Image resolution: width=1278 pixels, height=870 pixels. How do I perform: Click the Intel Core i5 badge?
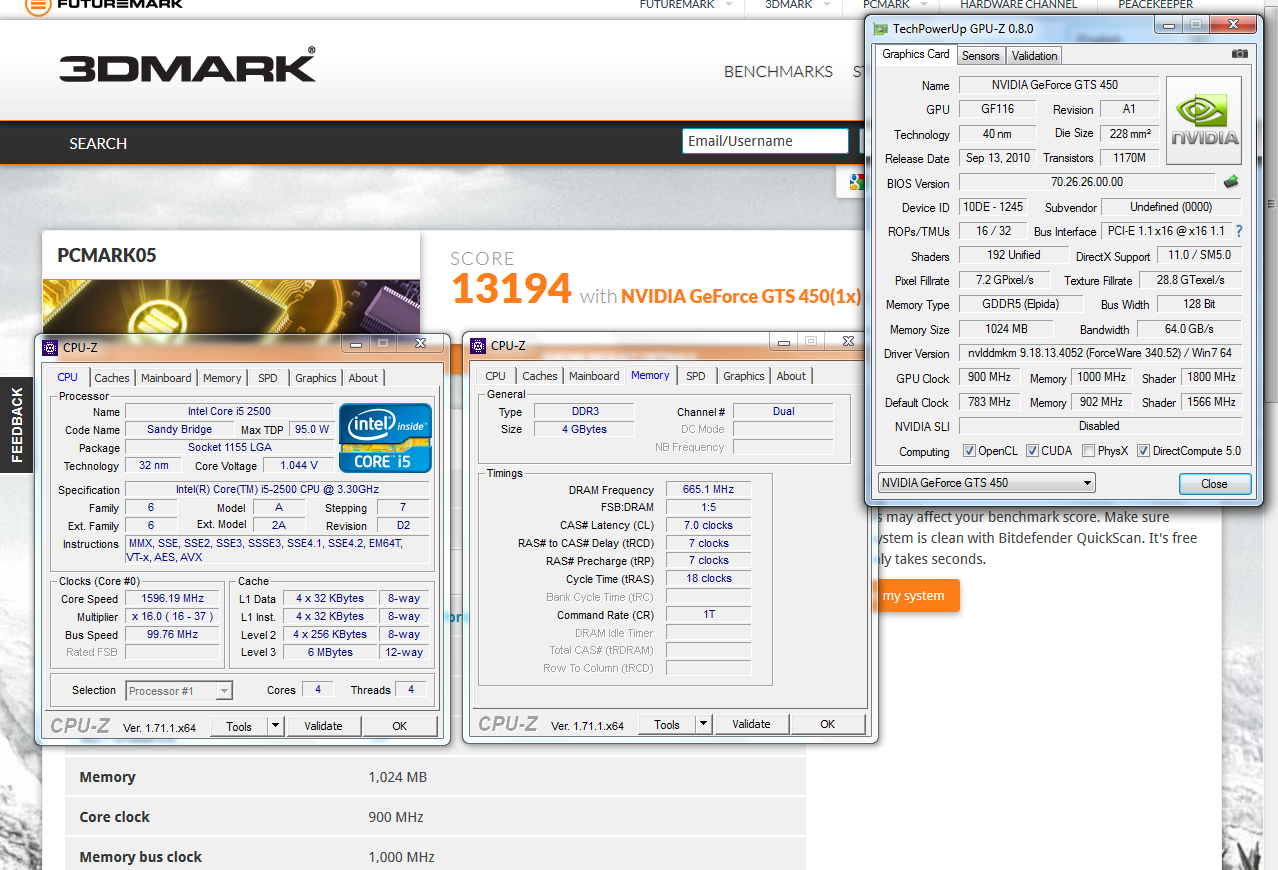[386, 437]
